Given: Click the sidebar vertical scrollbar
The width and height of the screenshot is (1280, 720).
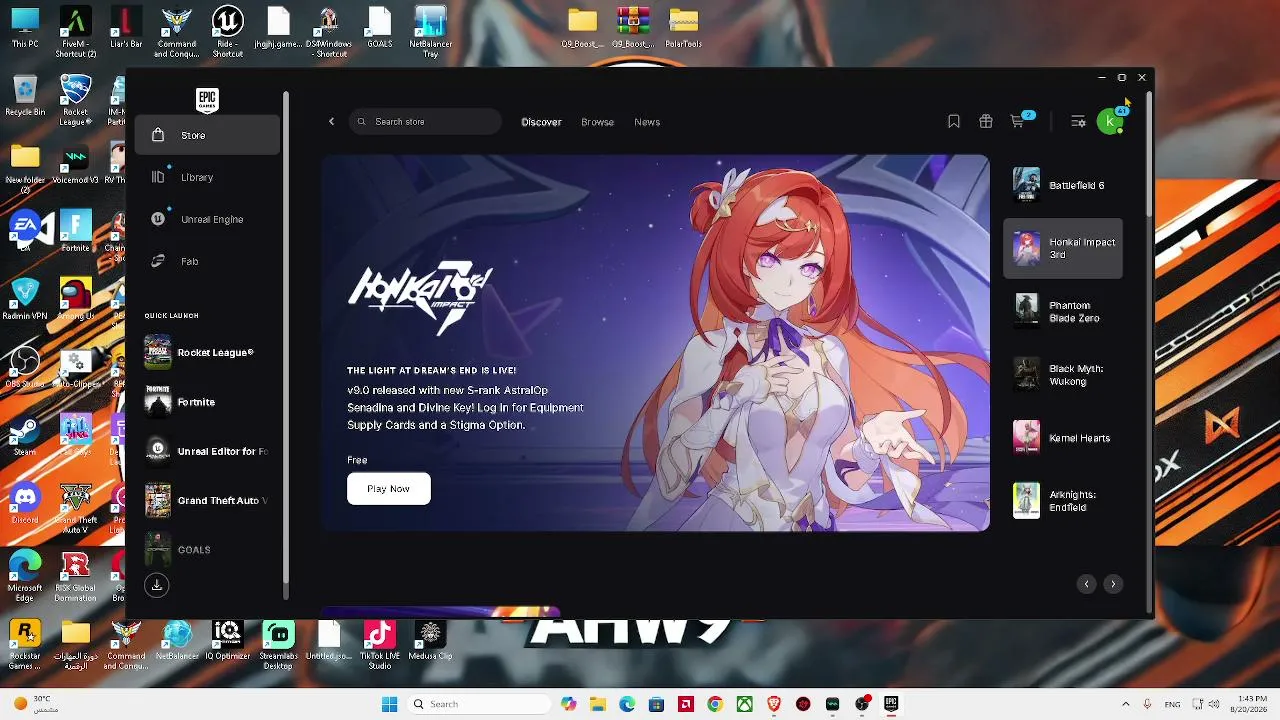Looking at the screenshot, I should click(x=286, y=340).
